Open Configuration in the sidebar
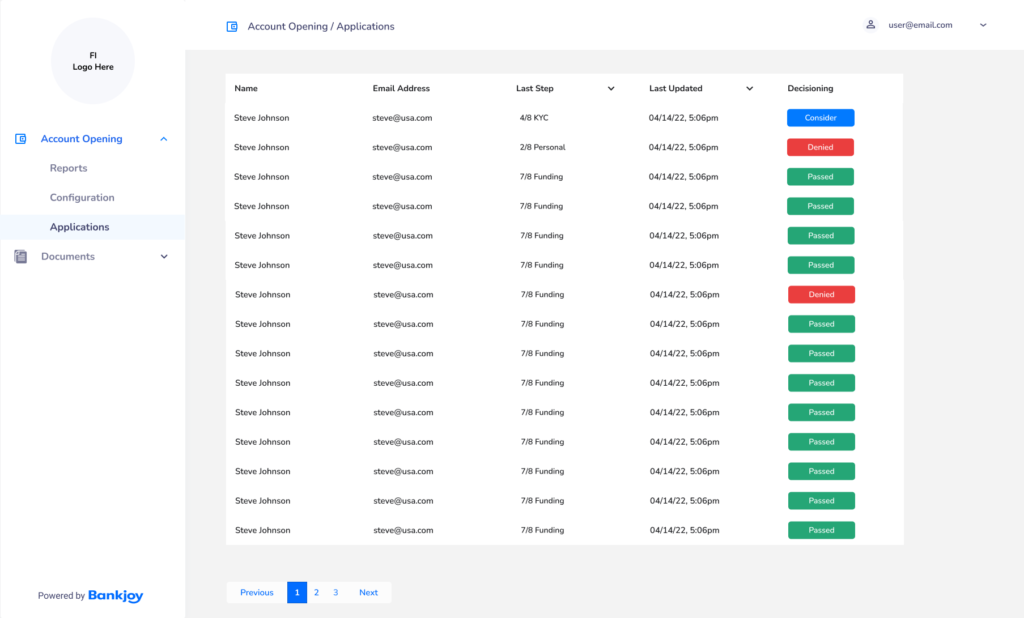 82,198
